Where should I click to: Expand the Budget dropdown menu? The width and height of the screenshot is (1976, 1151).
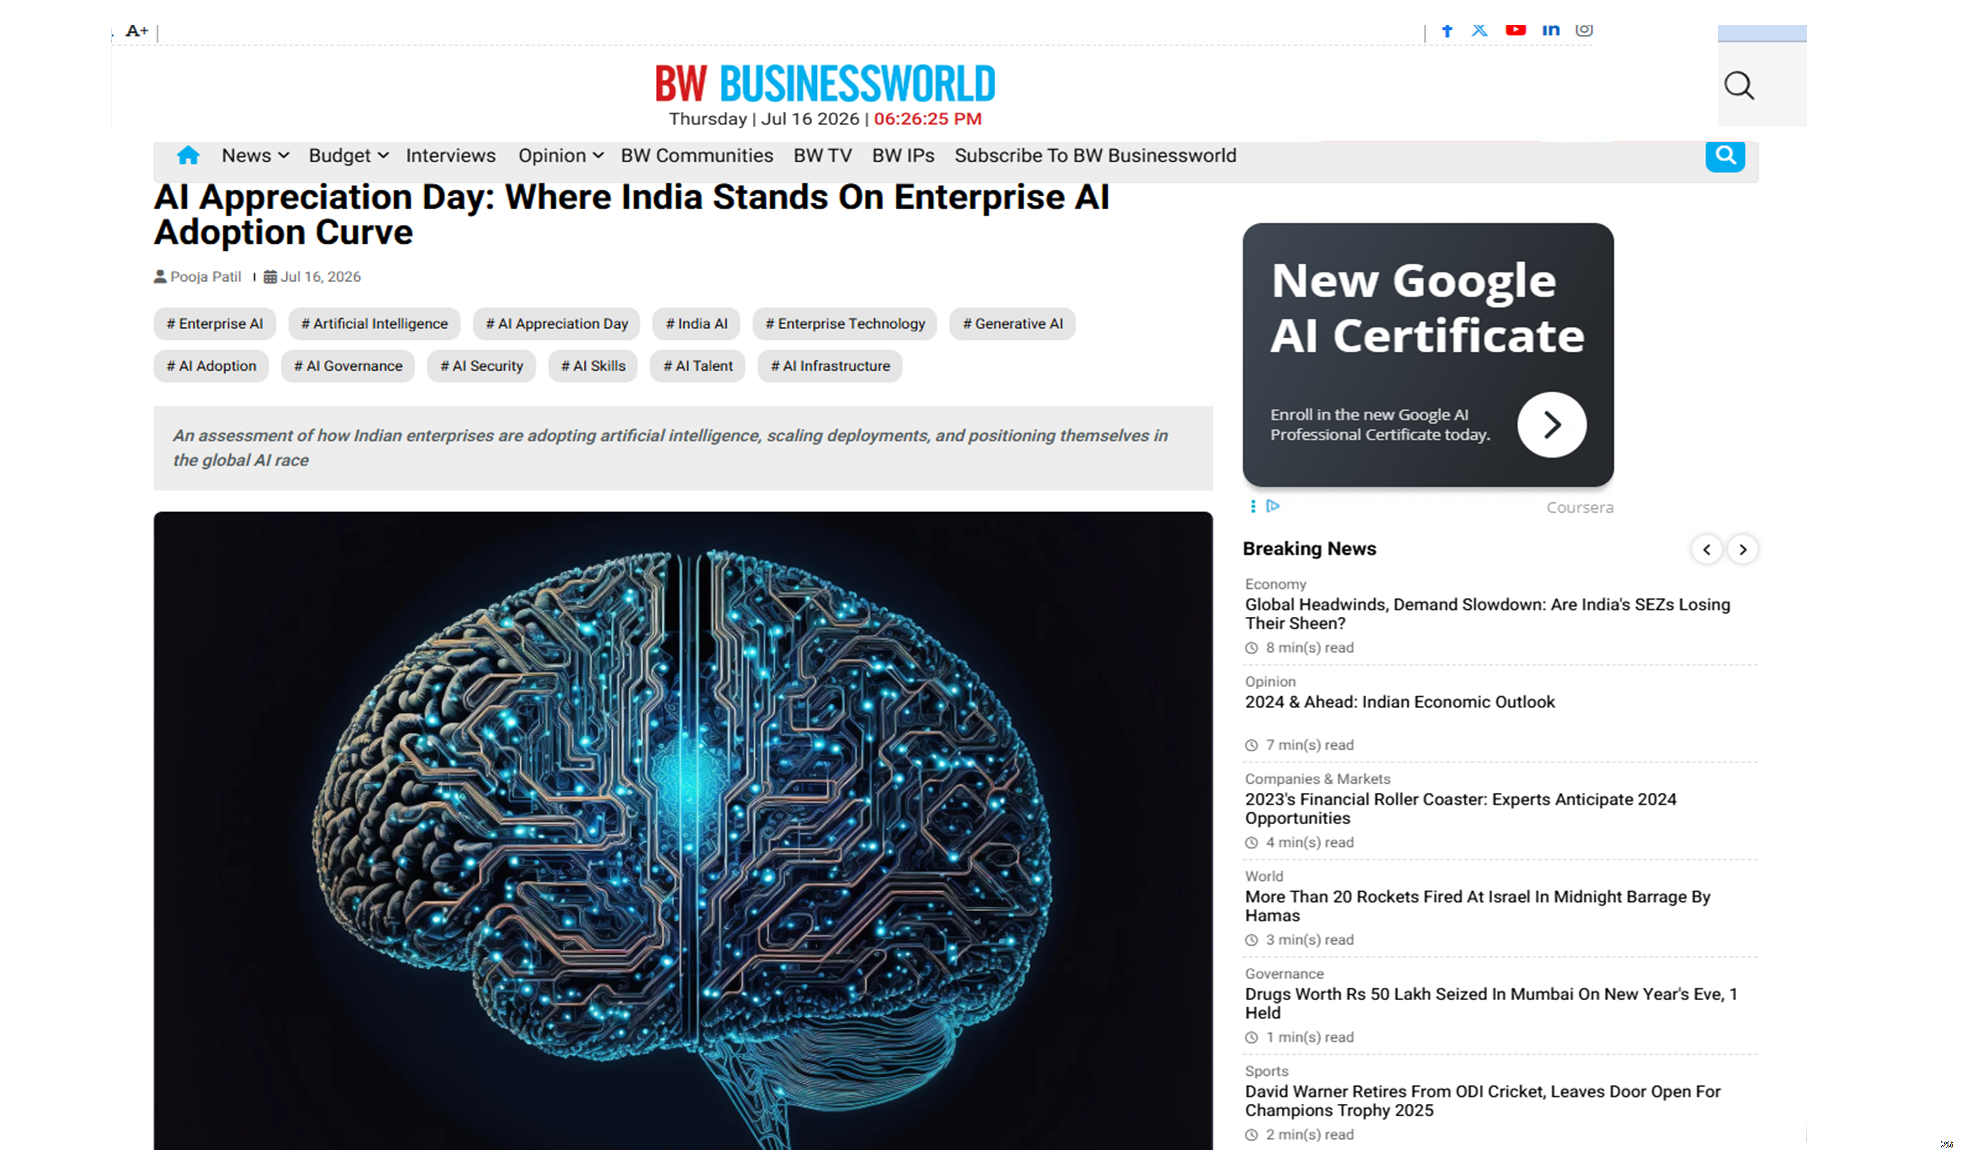[348, 155]
